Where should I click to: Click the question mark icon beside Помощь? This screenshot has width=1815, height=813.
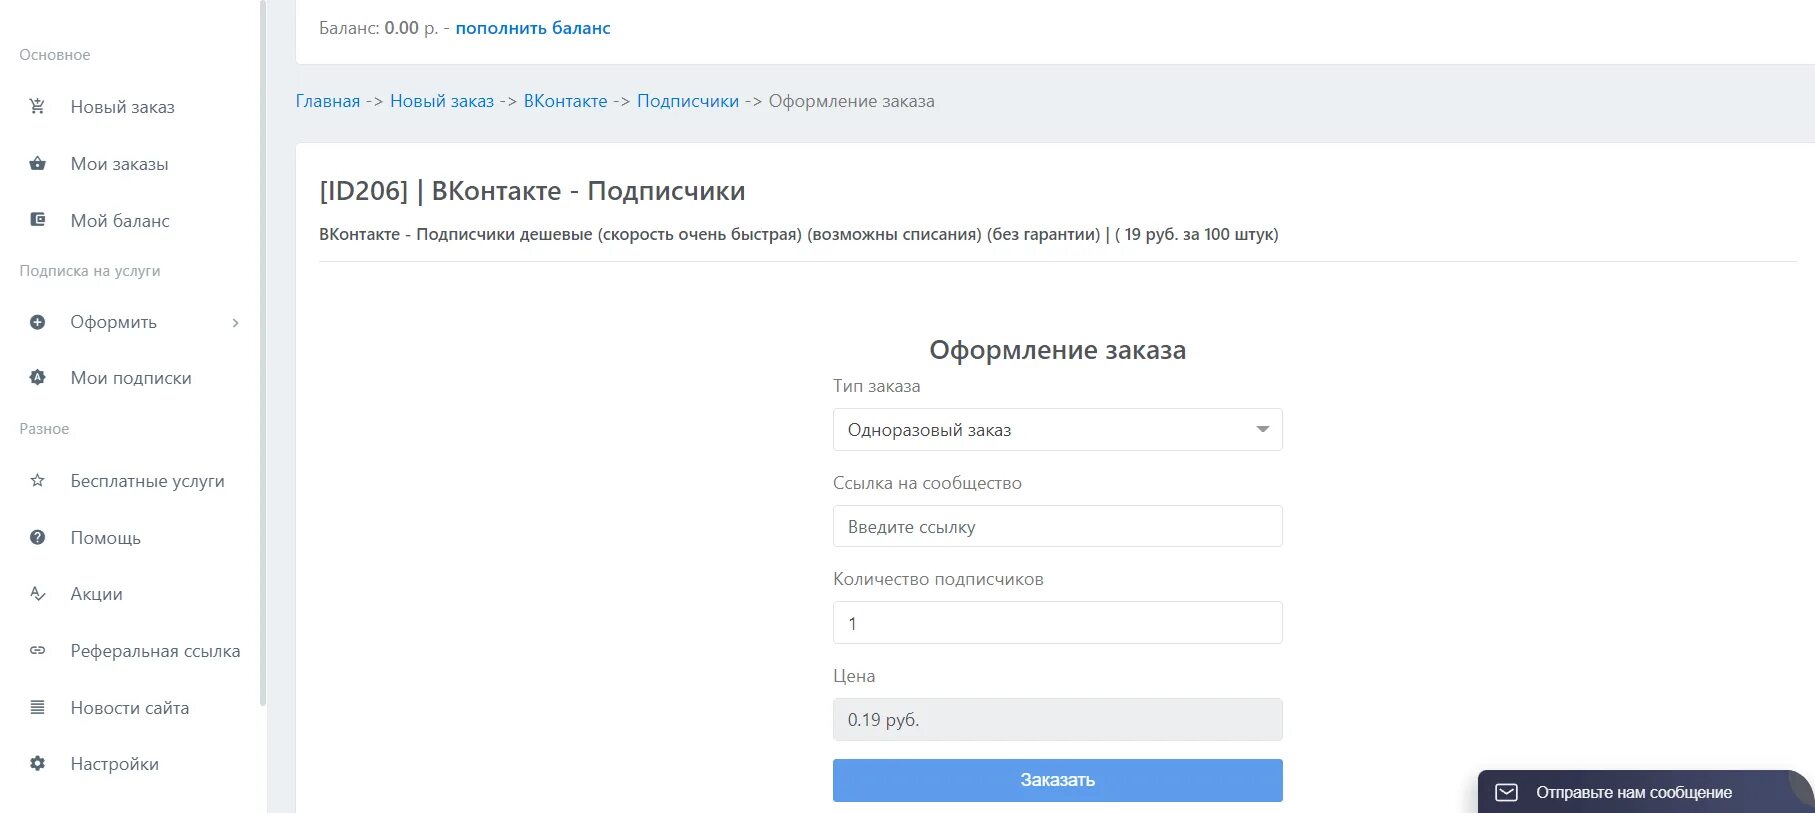(x=37, y=537)
